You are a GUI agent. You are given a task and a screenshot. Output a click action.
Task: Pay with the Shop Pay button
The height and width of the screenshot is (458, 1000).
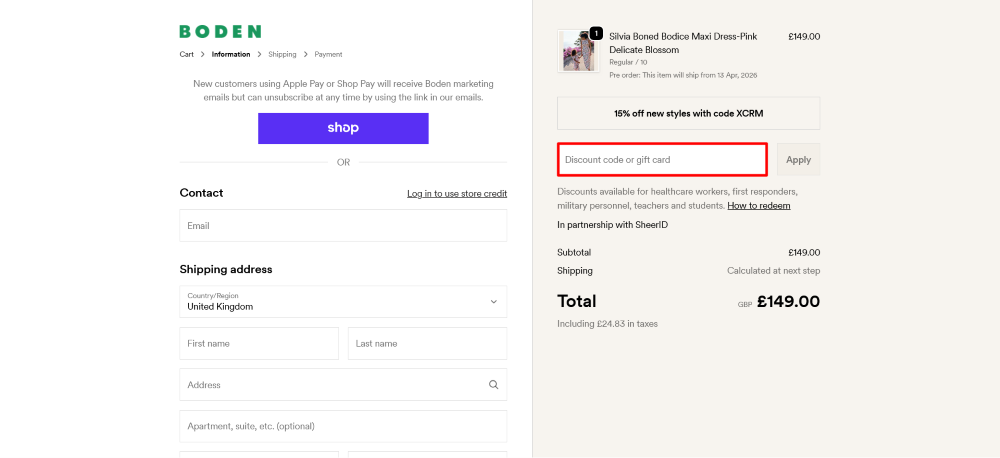(343, 128)
